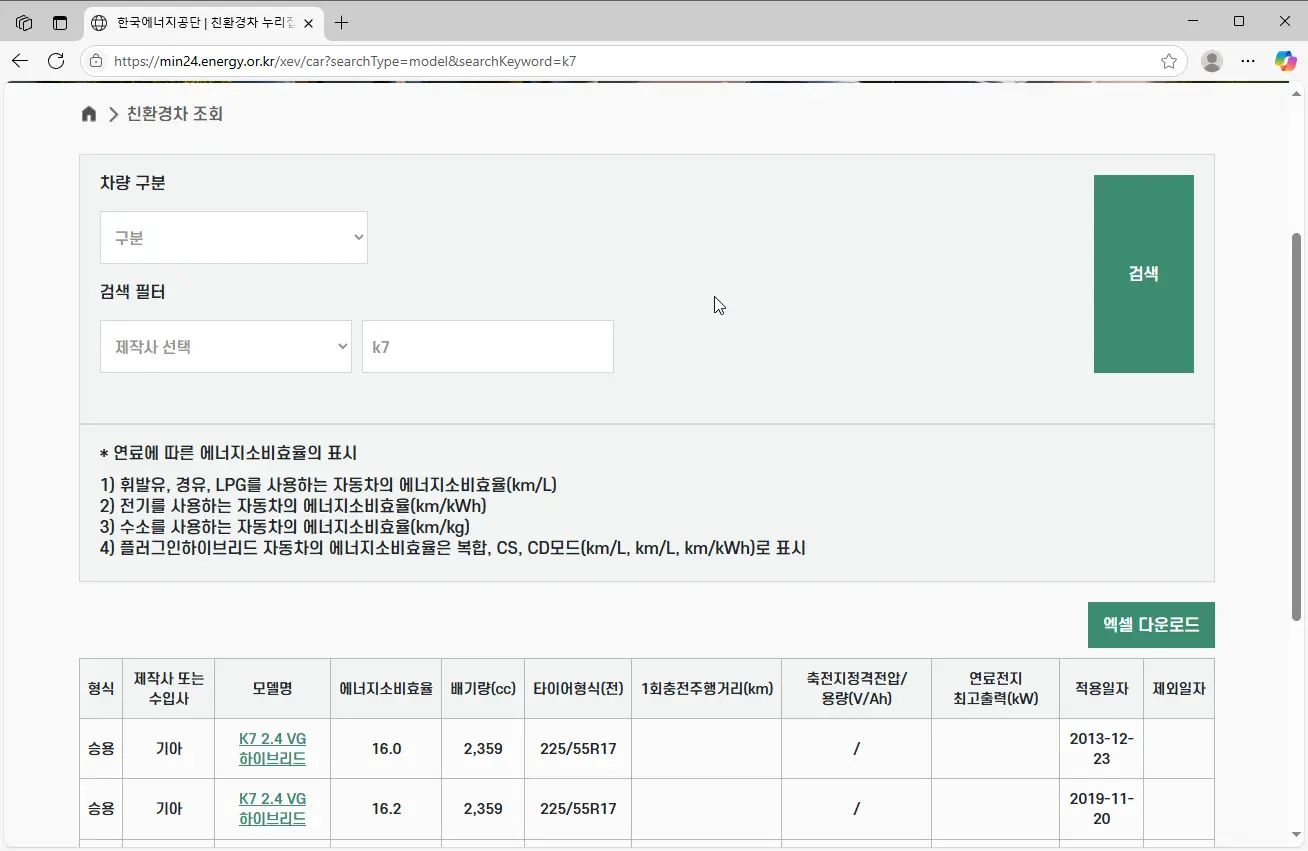
Task: Click the 제외일자 column header
Action: tap(1179, 689)
